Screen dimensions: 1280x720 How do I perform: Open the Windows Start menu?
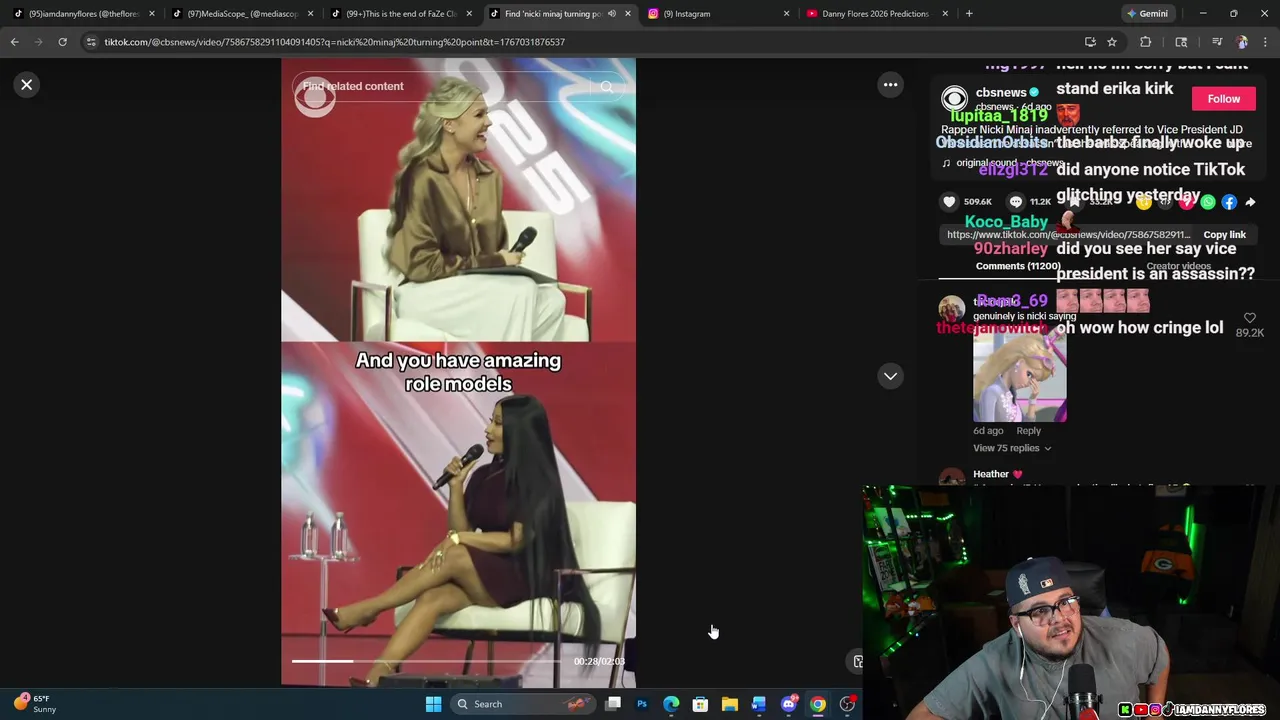[433, 704]
